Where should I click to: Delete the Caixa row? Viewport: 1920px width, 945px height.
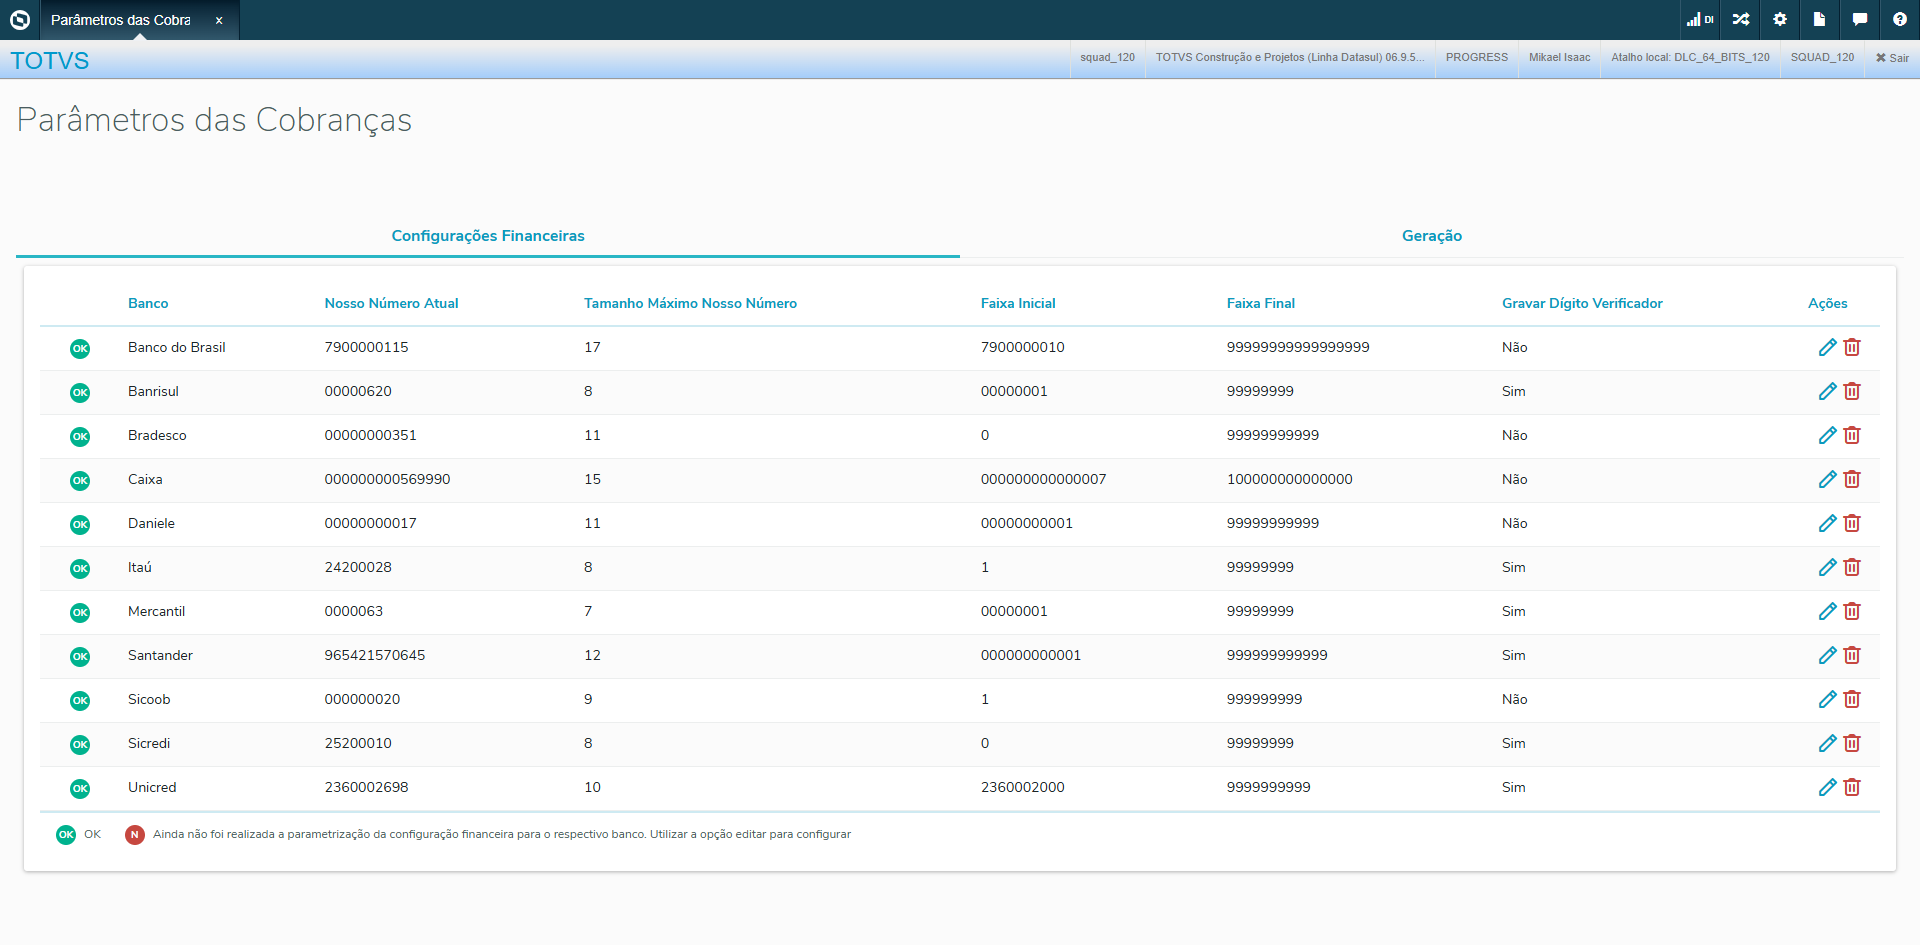1852,479
